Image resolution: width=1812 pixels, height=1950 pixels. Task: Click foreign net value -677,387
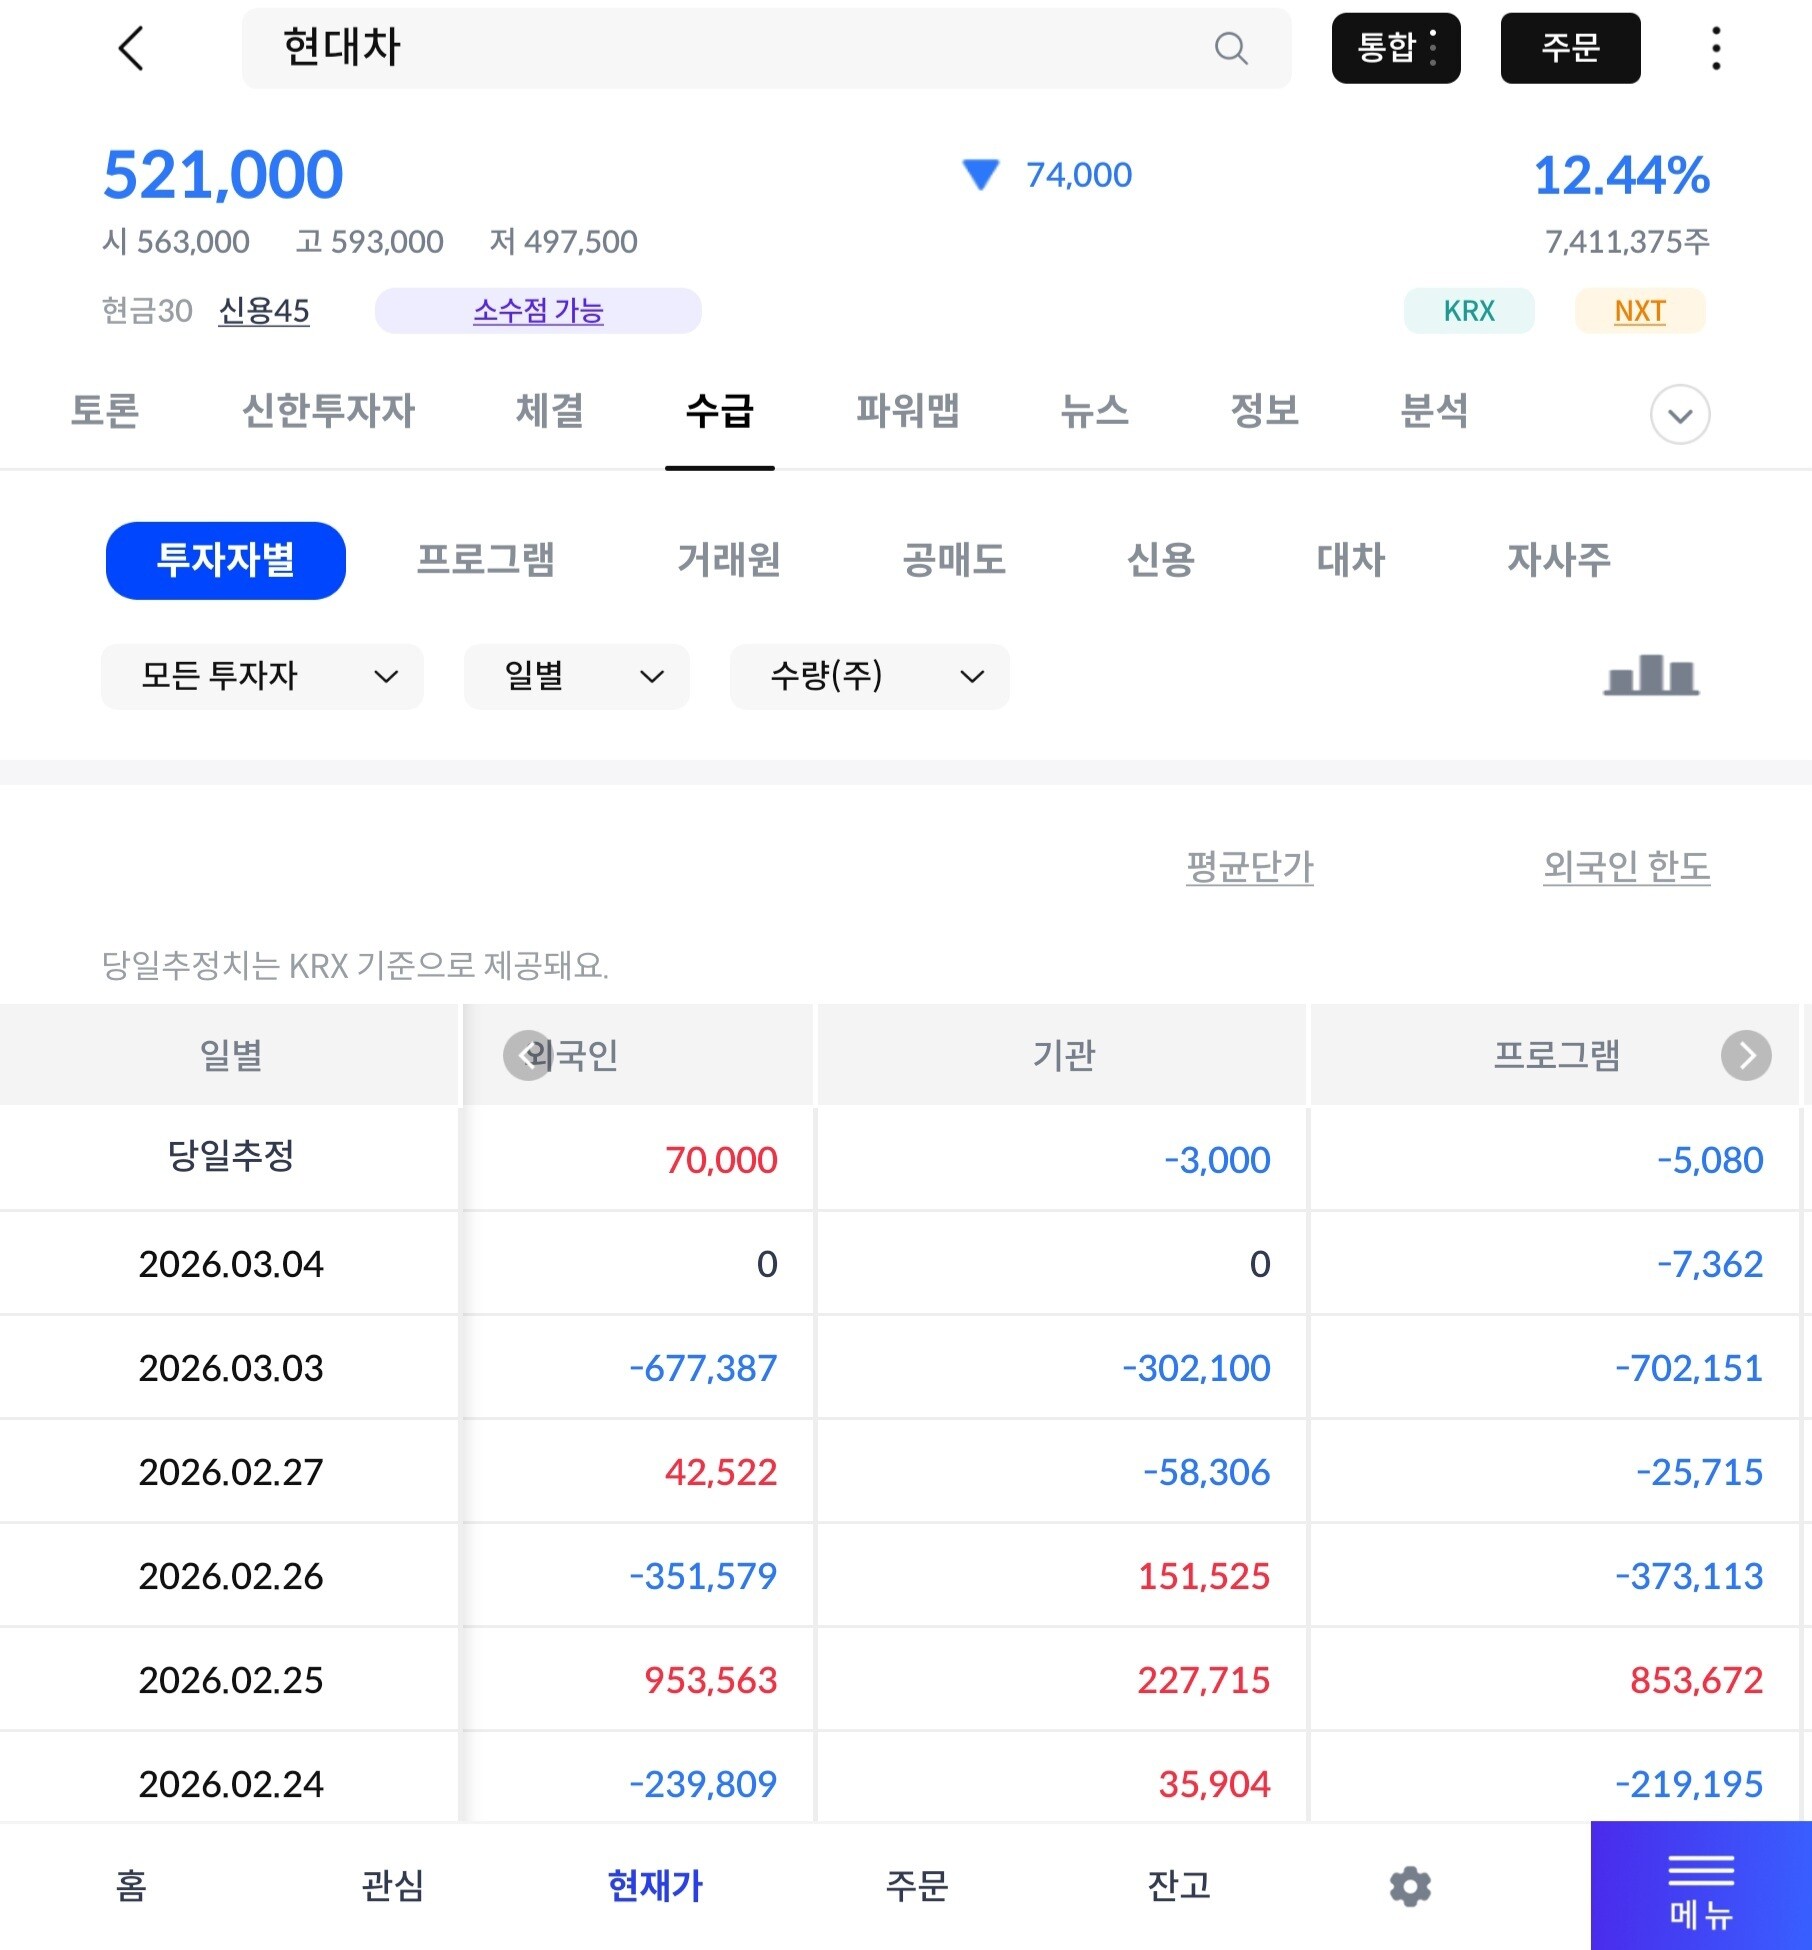coord(703,1368)
